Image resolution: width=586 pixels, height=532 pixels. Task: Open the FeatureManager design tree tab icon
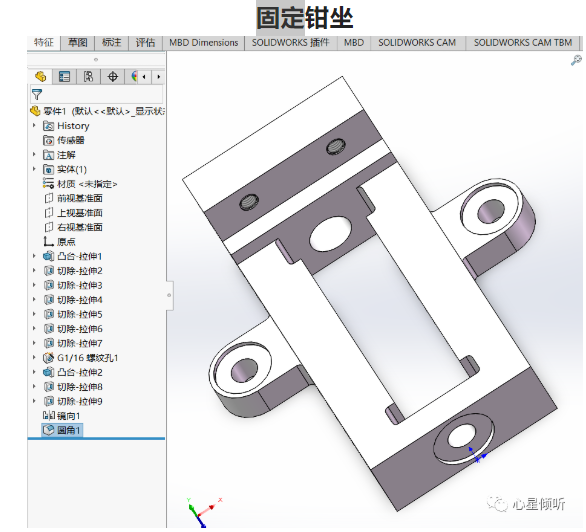40,77
